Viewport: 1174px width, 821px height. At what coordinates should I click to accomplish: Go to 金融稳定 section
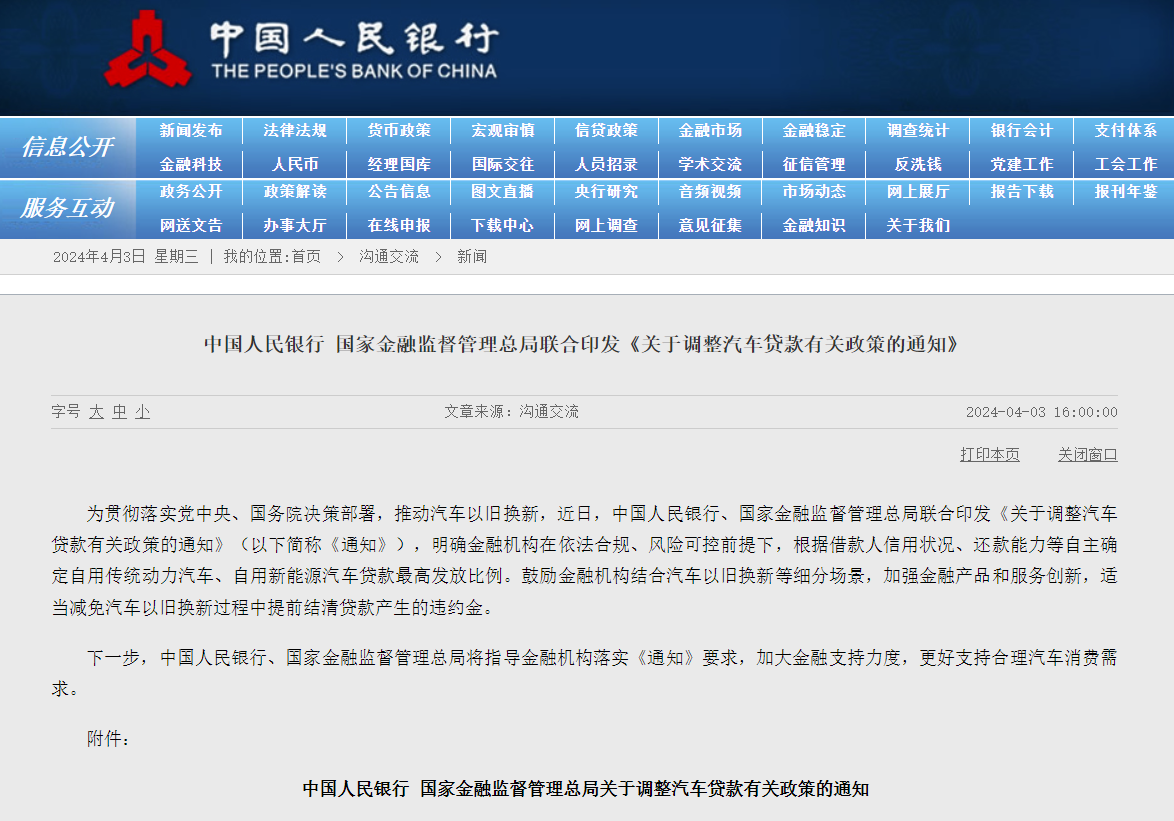tap(814, 131)
